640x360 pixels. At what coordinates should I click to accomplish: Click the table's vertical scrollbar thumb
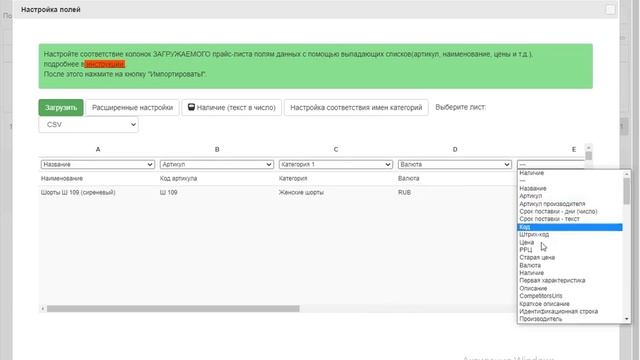[589, 156]
